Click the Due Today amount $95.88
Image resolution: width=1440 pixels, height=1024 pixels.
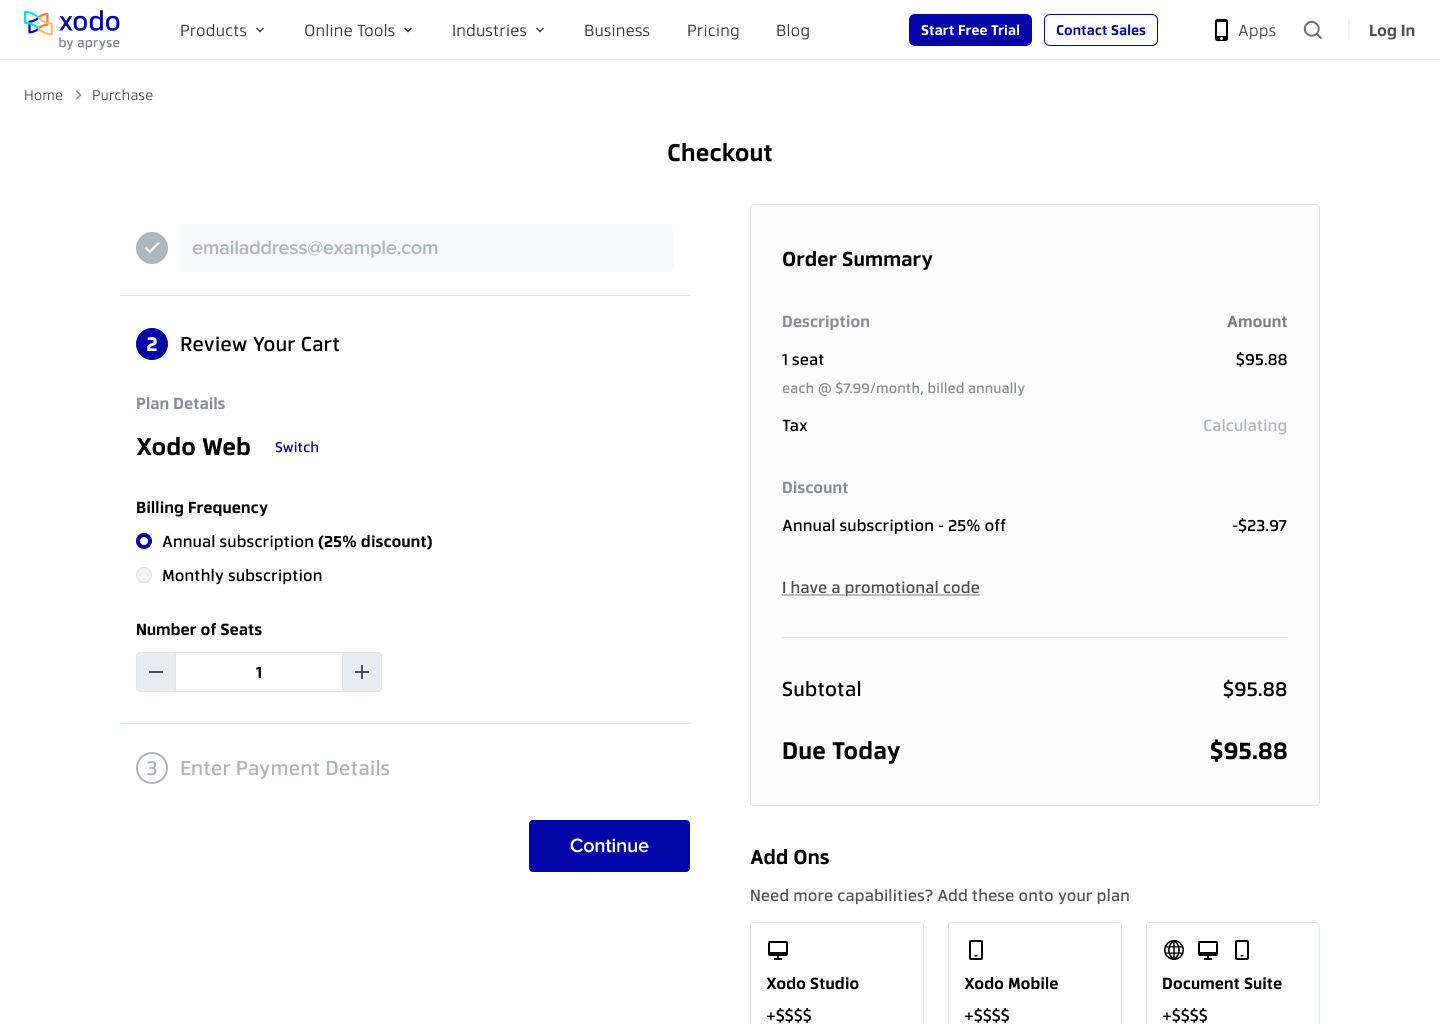coord(1248,751)
